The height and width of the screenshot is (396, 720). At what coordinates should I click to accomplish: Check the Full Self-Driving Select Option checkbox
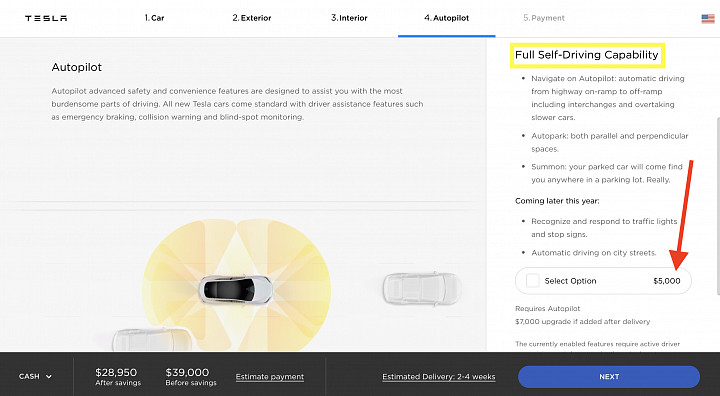pyautogui.click(x=533, y=281)
